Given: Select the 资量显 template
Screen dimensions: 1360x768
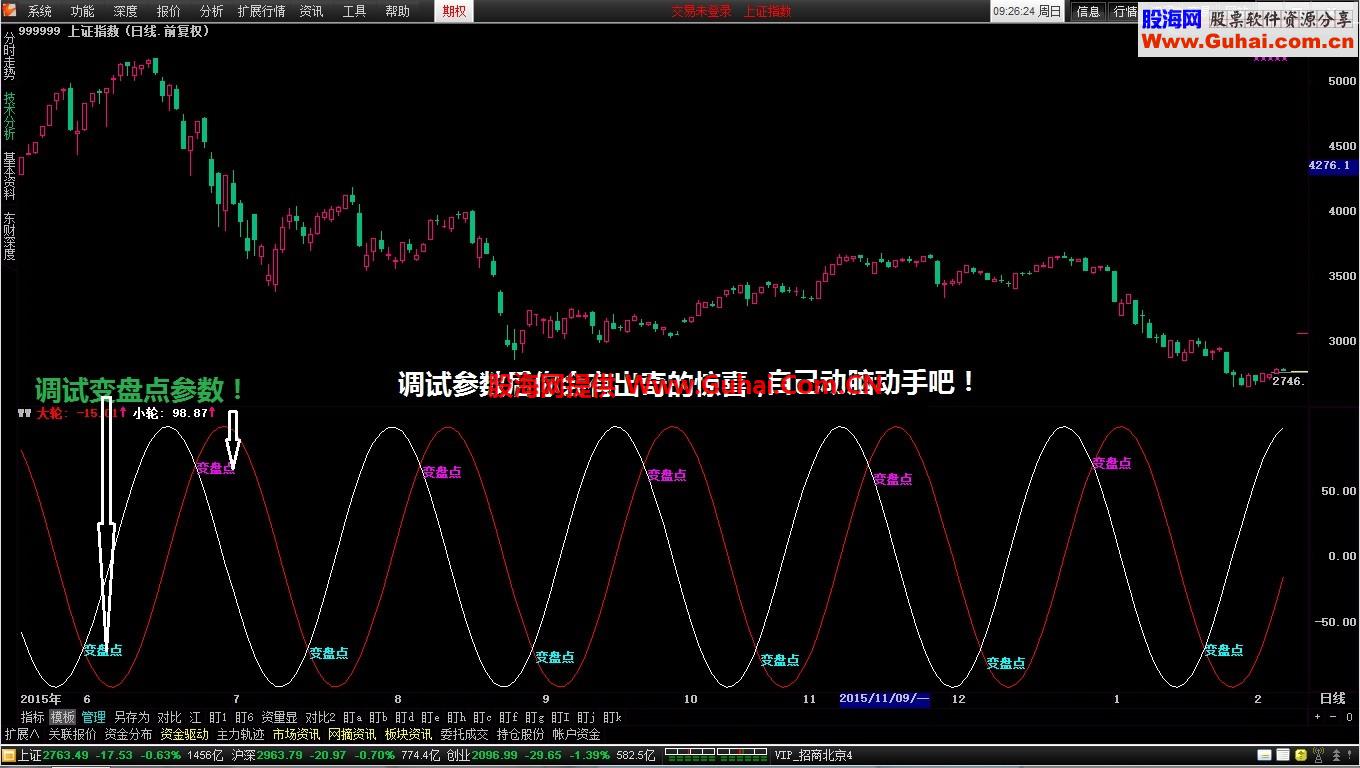Looking at the screenshot, I should [279, 717].
